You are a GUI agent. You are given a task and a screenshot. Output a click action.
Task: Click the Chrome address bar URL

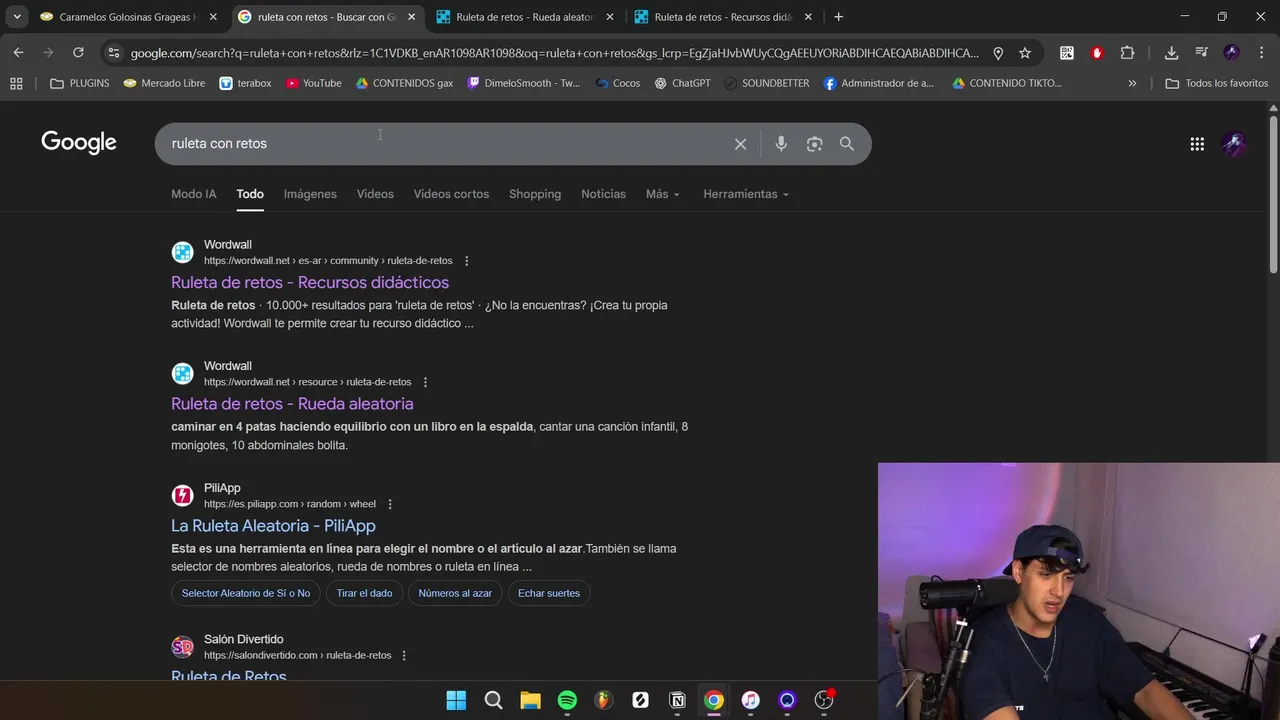coord(555,53)
